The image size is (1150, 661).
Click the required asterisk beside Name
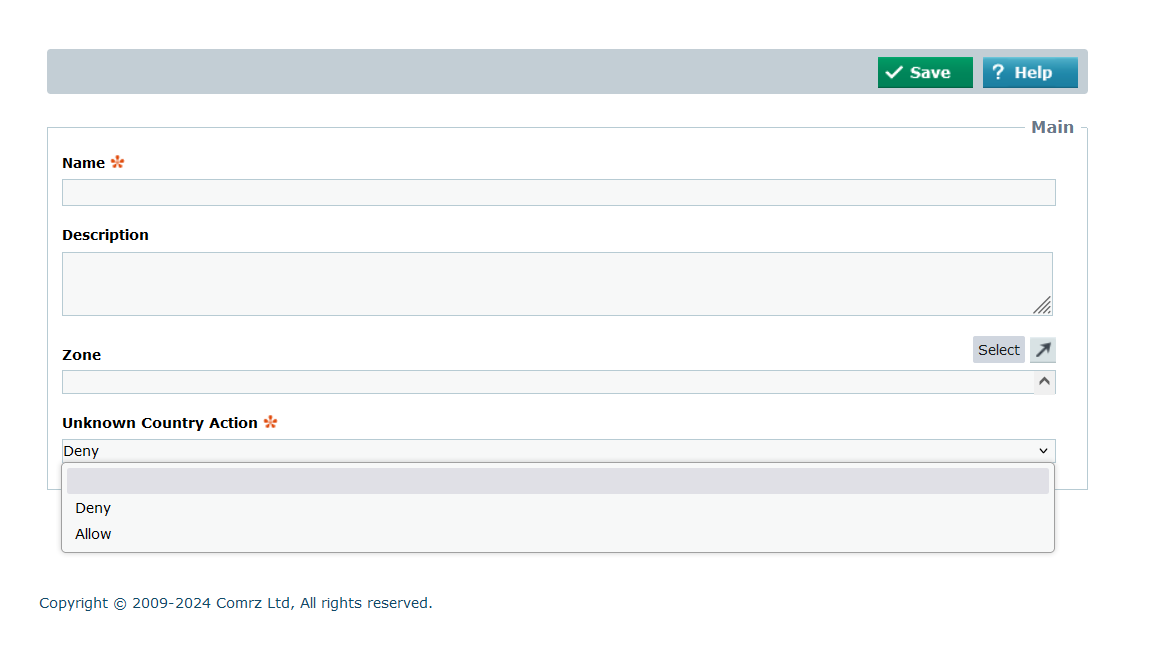(x=118, y=162)
